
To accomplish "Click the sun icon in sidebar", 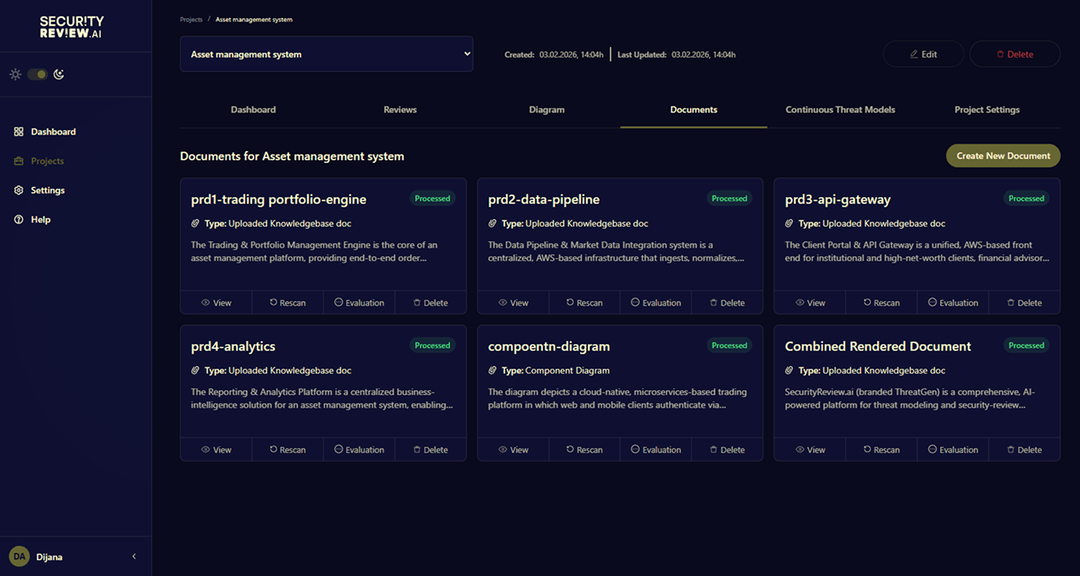I will [15, 74].
